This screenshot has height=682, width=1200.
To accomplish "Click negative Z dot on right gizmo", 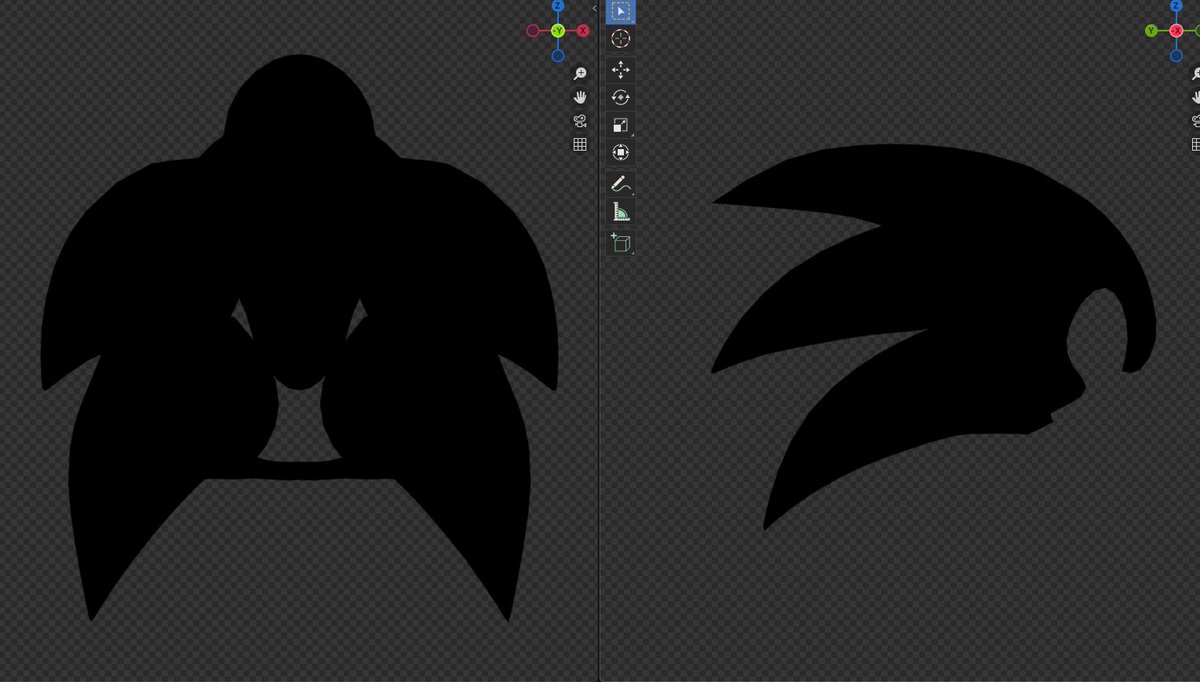I will (x=1176, y=56).
